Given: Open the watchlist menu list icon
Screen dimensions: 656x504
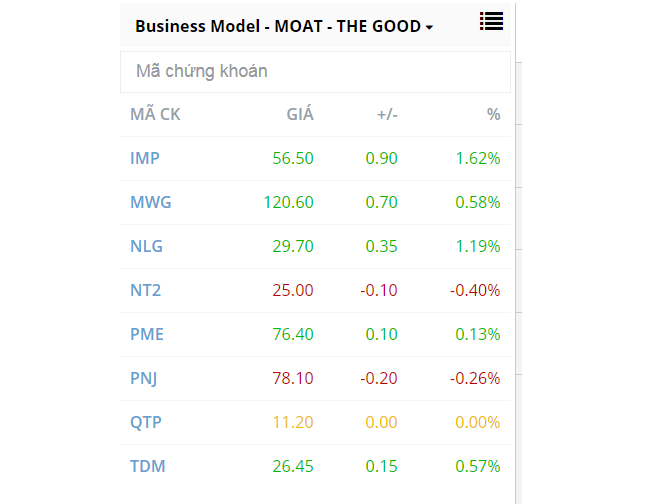Looking at the screenshot, I should coord(491,21).
